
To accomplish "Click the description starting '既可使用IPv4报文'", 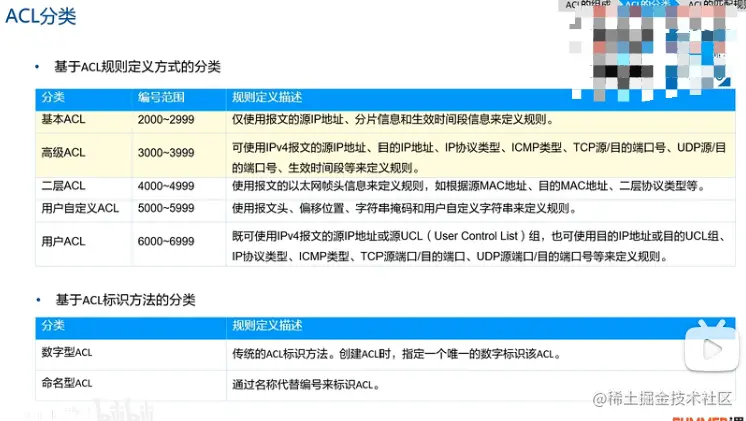I will click(479, 246).
